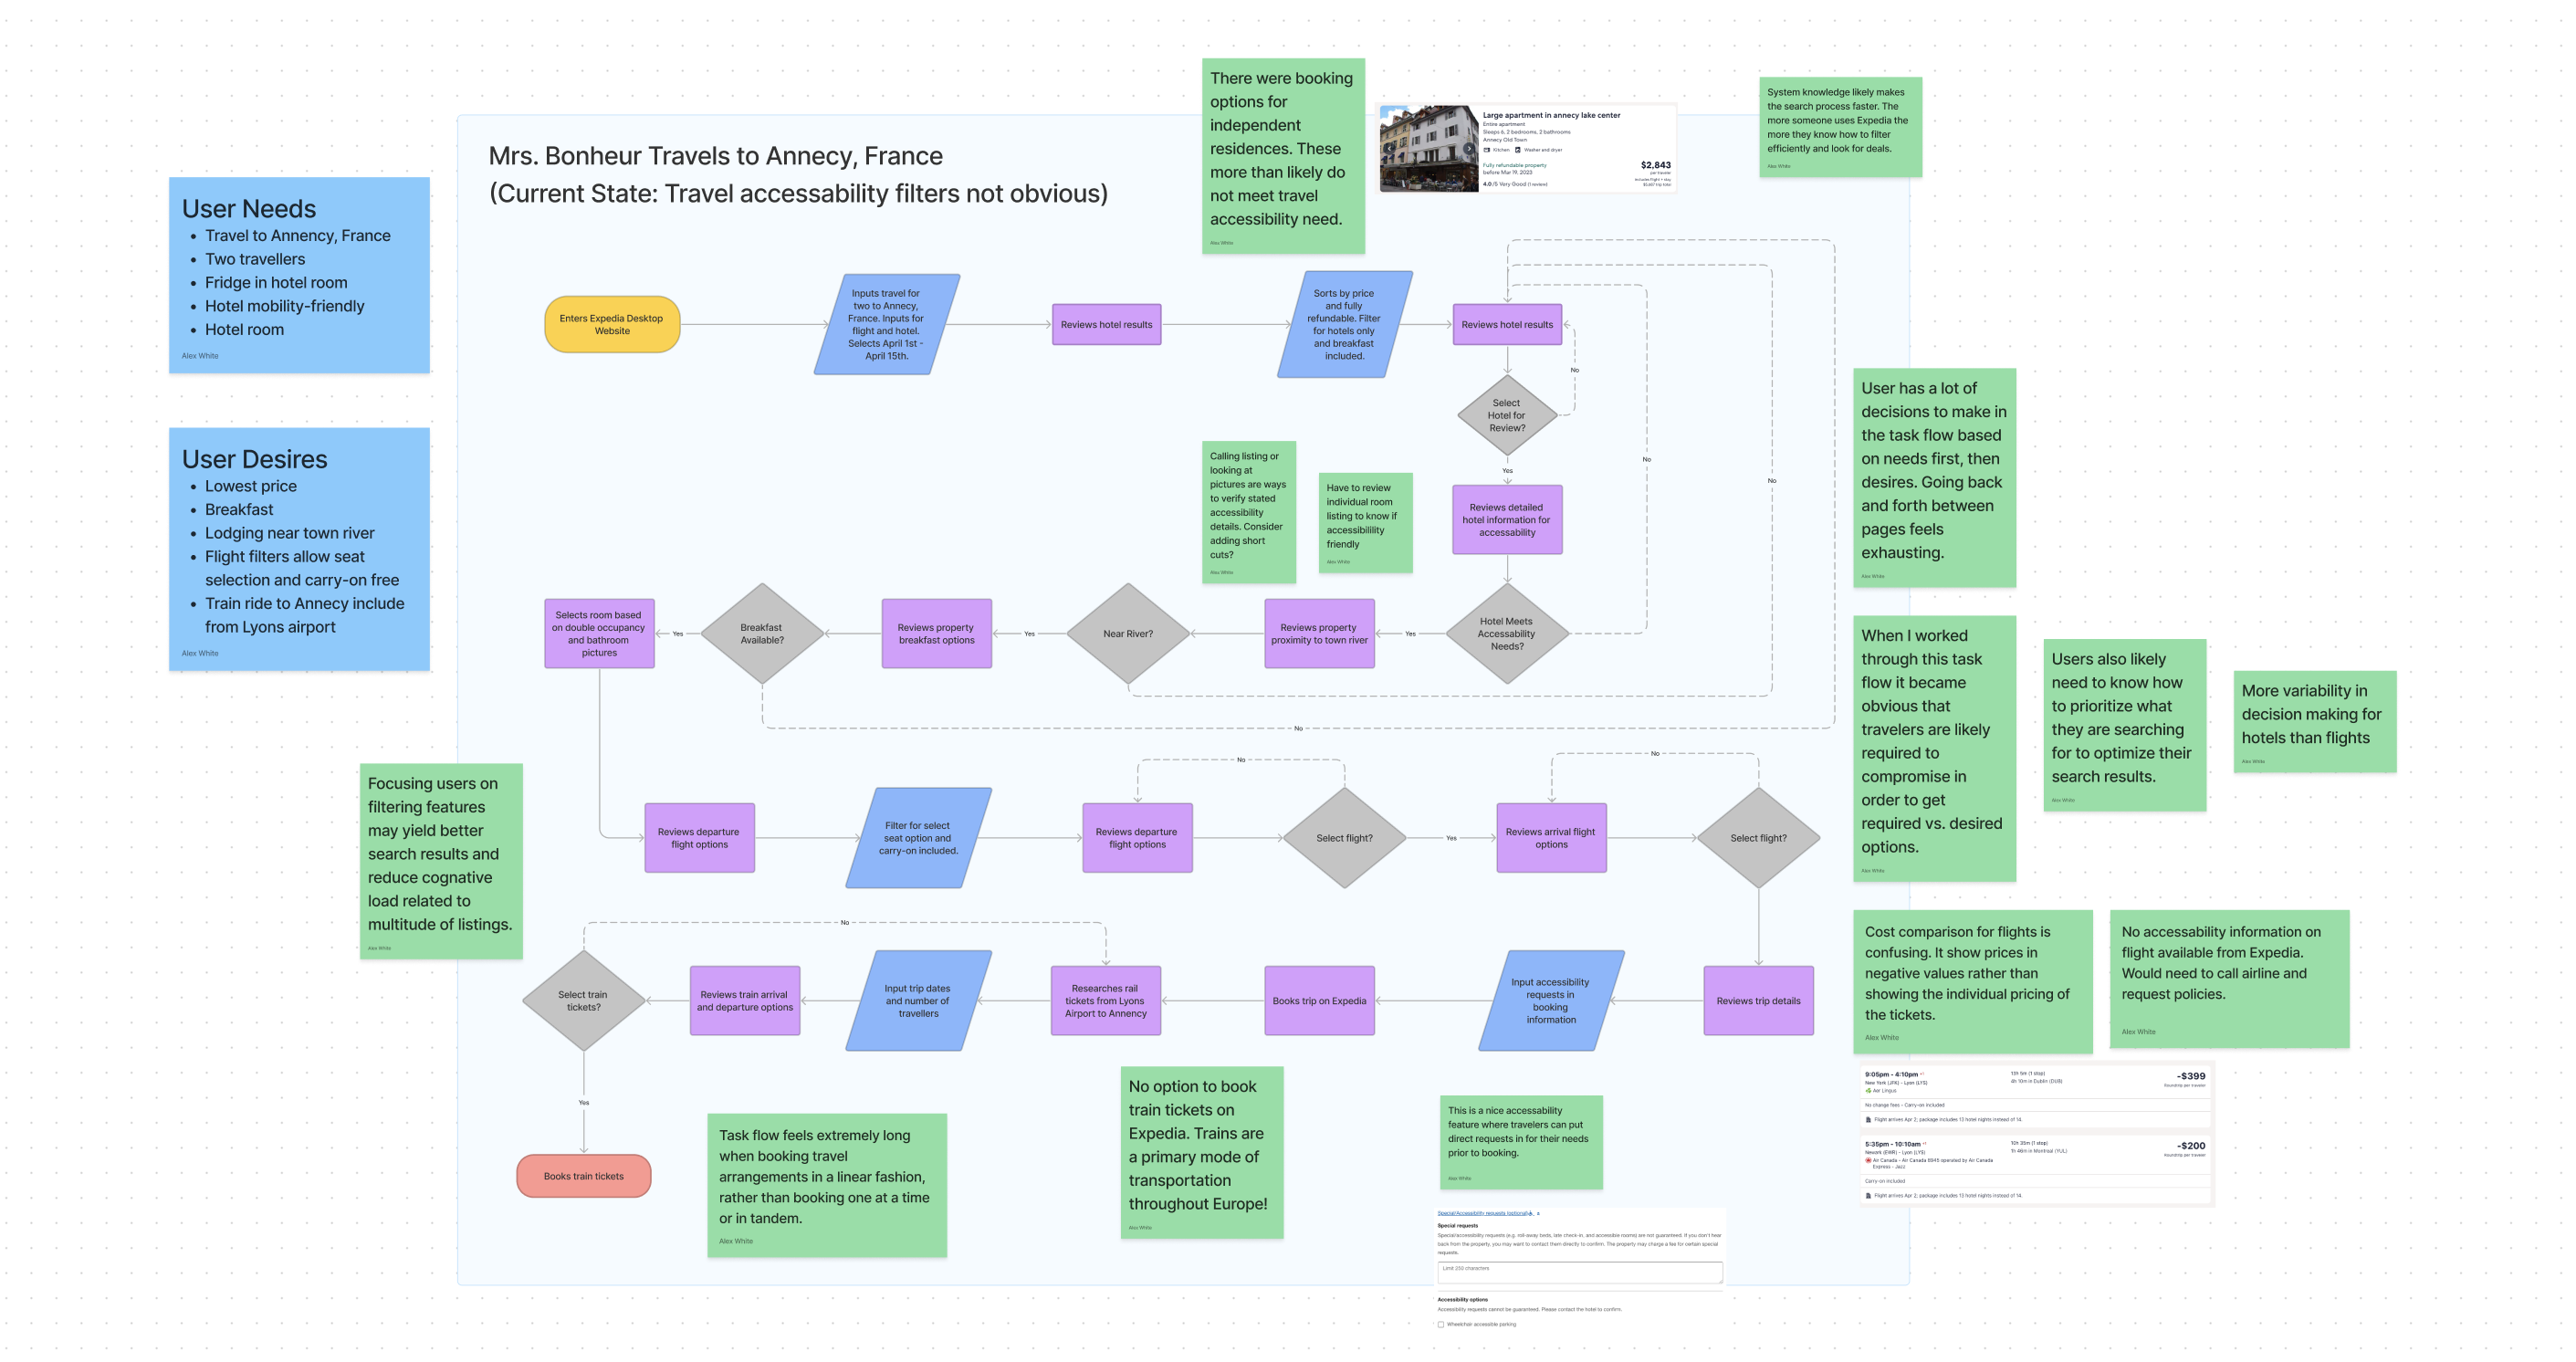This screenshot has height=1362, width=2576.
Task: Select the 'Near River?' diamond
Action: tap(1128, 634)
